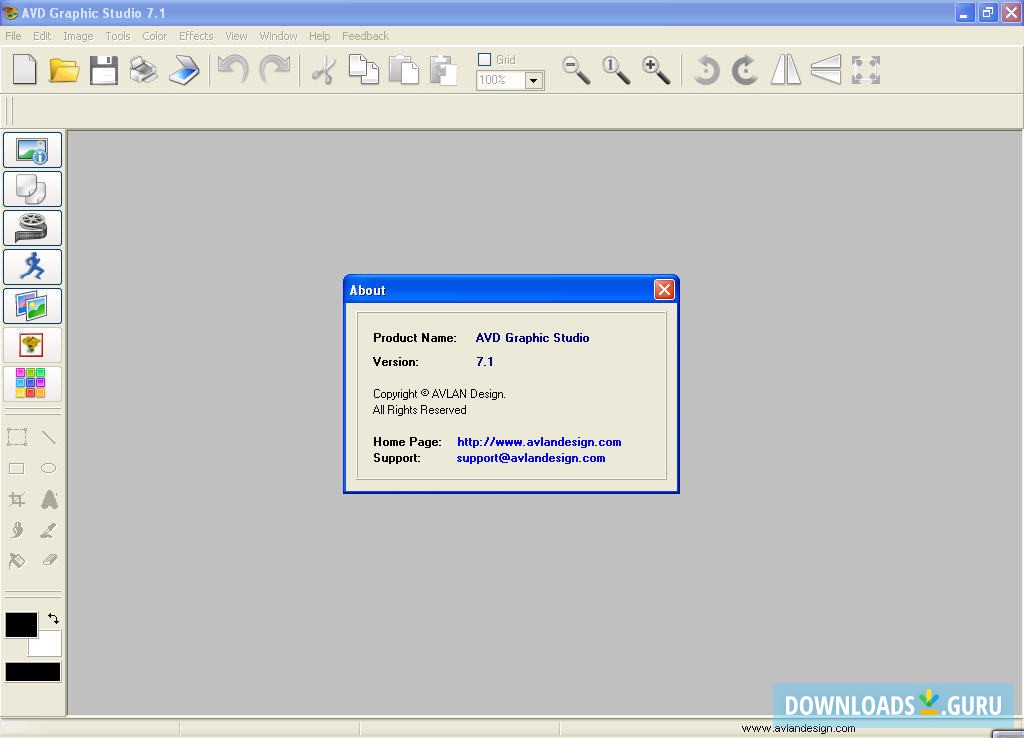This screenshot has width=1024, height=738.
Task: Select the ellipse drawing tool
Action: (x=49, y=468)
